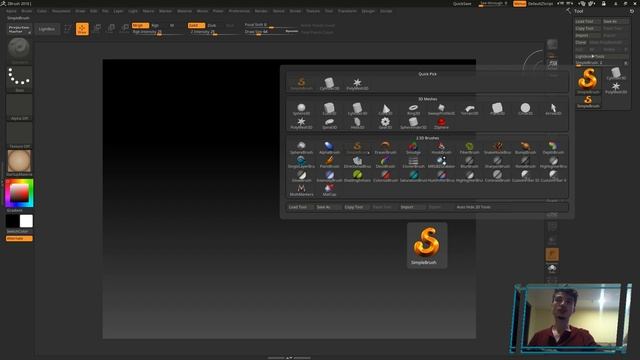Viewport: 640px width, 360px height.
Task: Open the Document menu
Action: (x=61, y=11)
